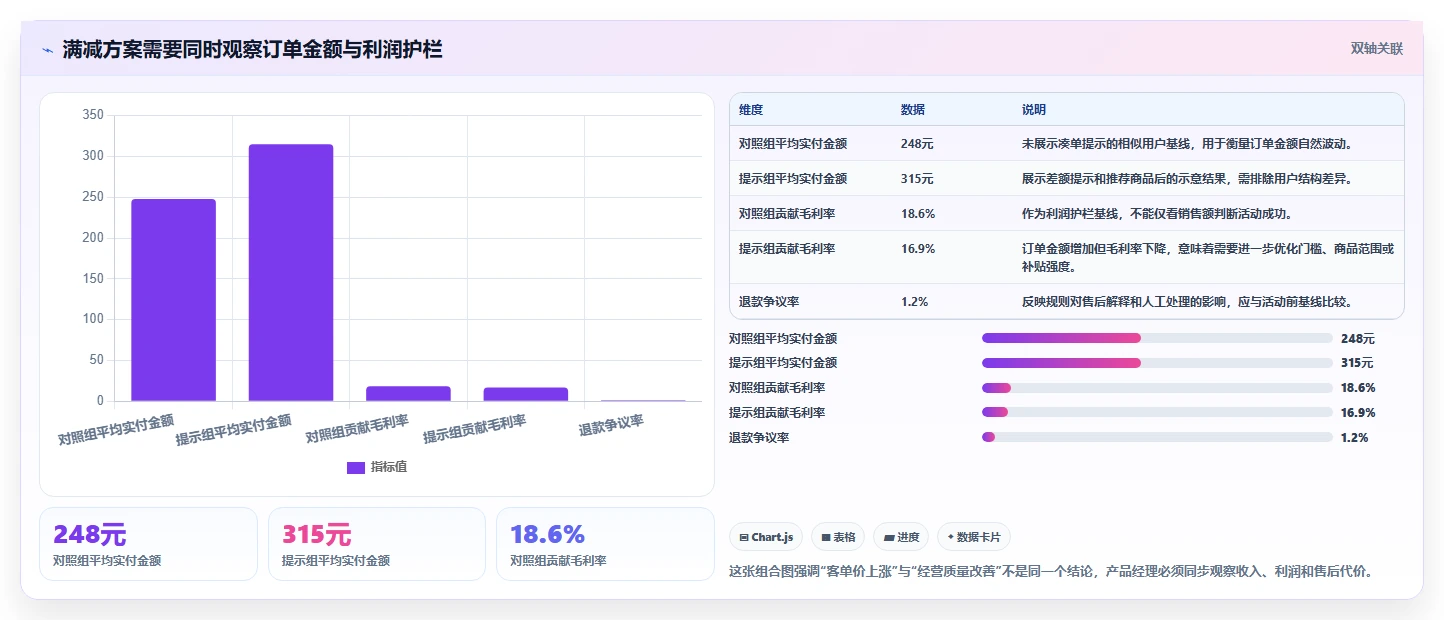Click the chart icon in Chart.js tag
This screenshot has height=620, width=1444.
744,538
